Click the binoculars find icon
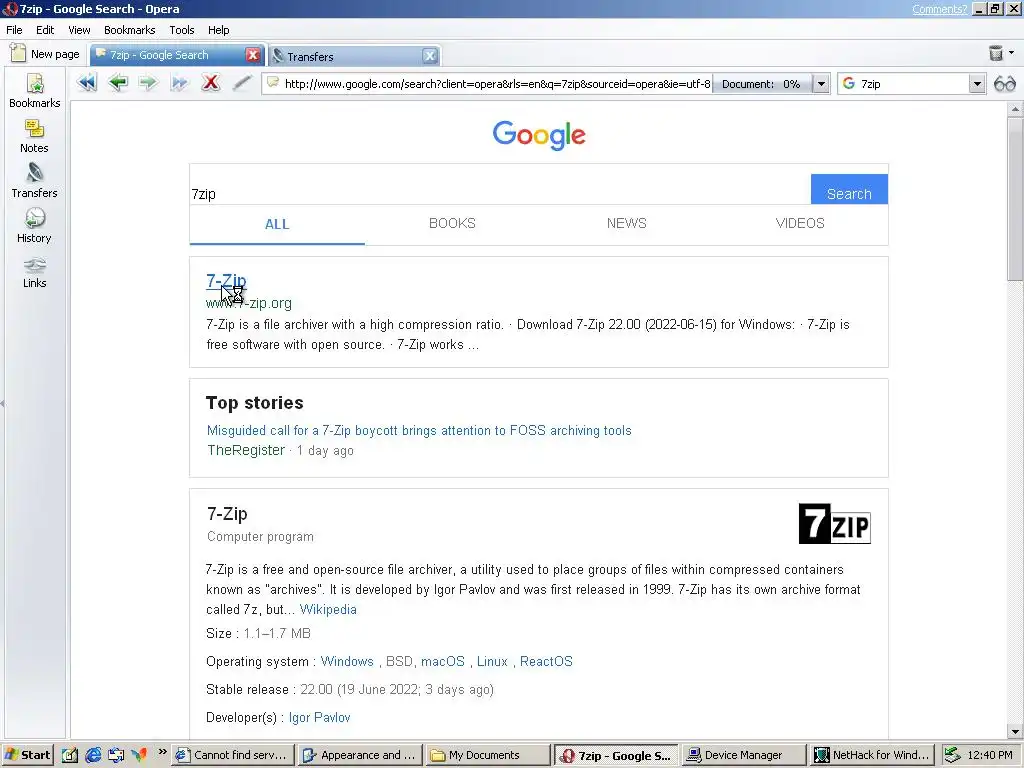Screen dimensions: 1024x768 (x=1004, y=84)
